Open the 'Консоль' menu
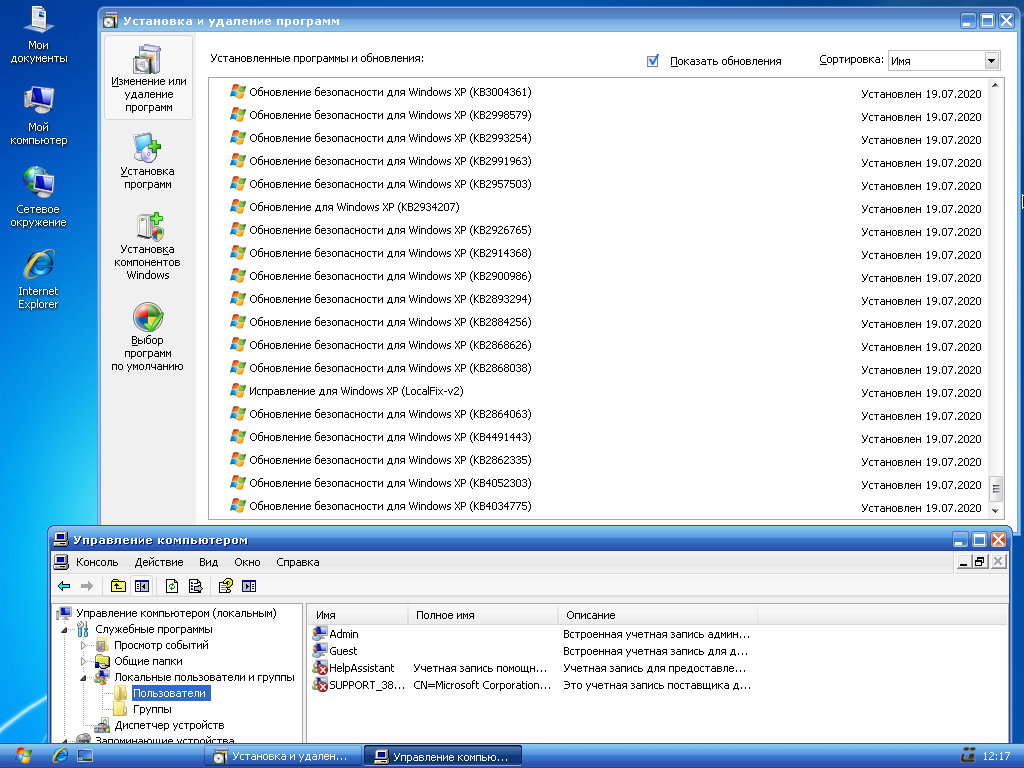Image resolution: width=1024 pixels, height=768 pixels. [97, 562]
